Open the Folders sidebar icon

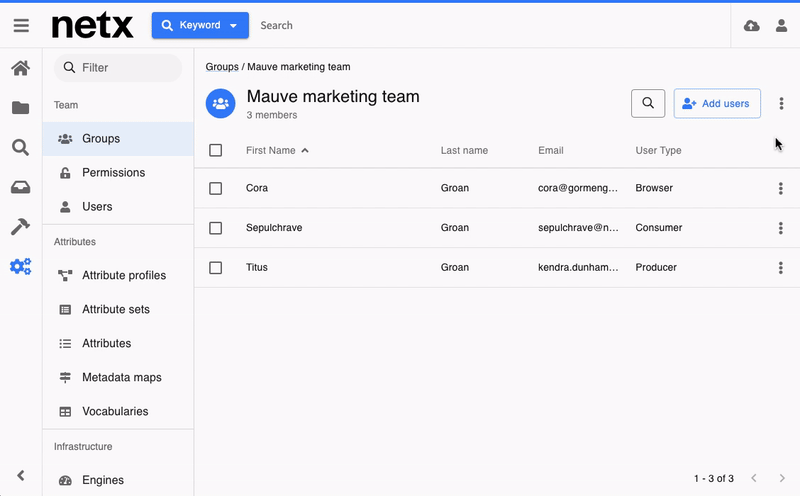[x=20, y=108]
